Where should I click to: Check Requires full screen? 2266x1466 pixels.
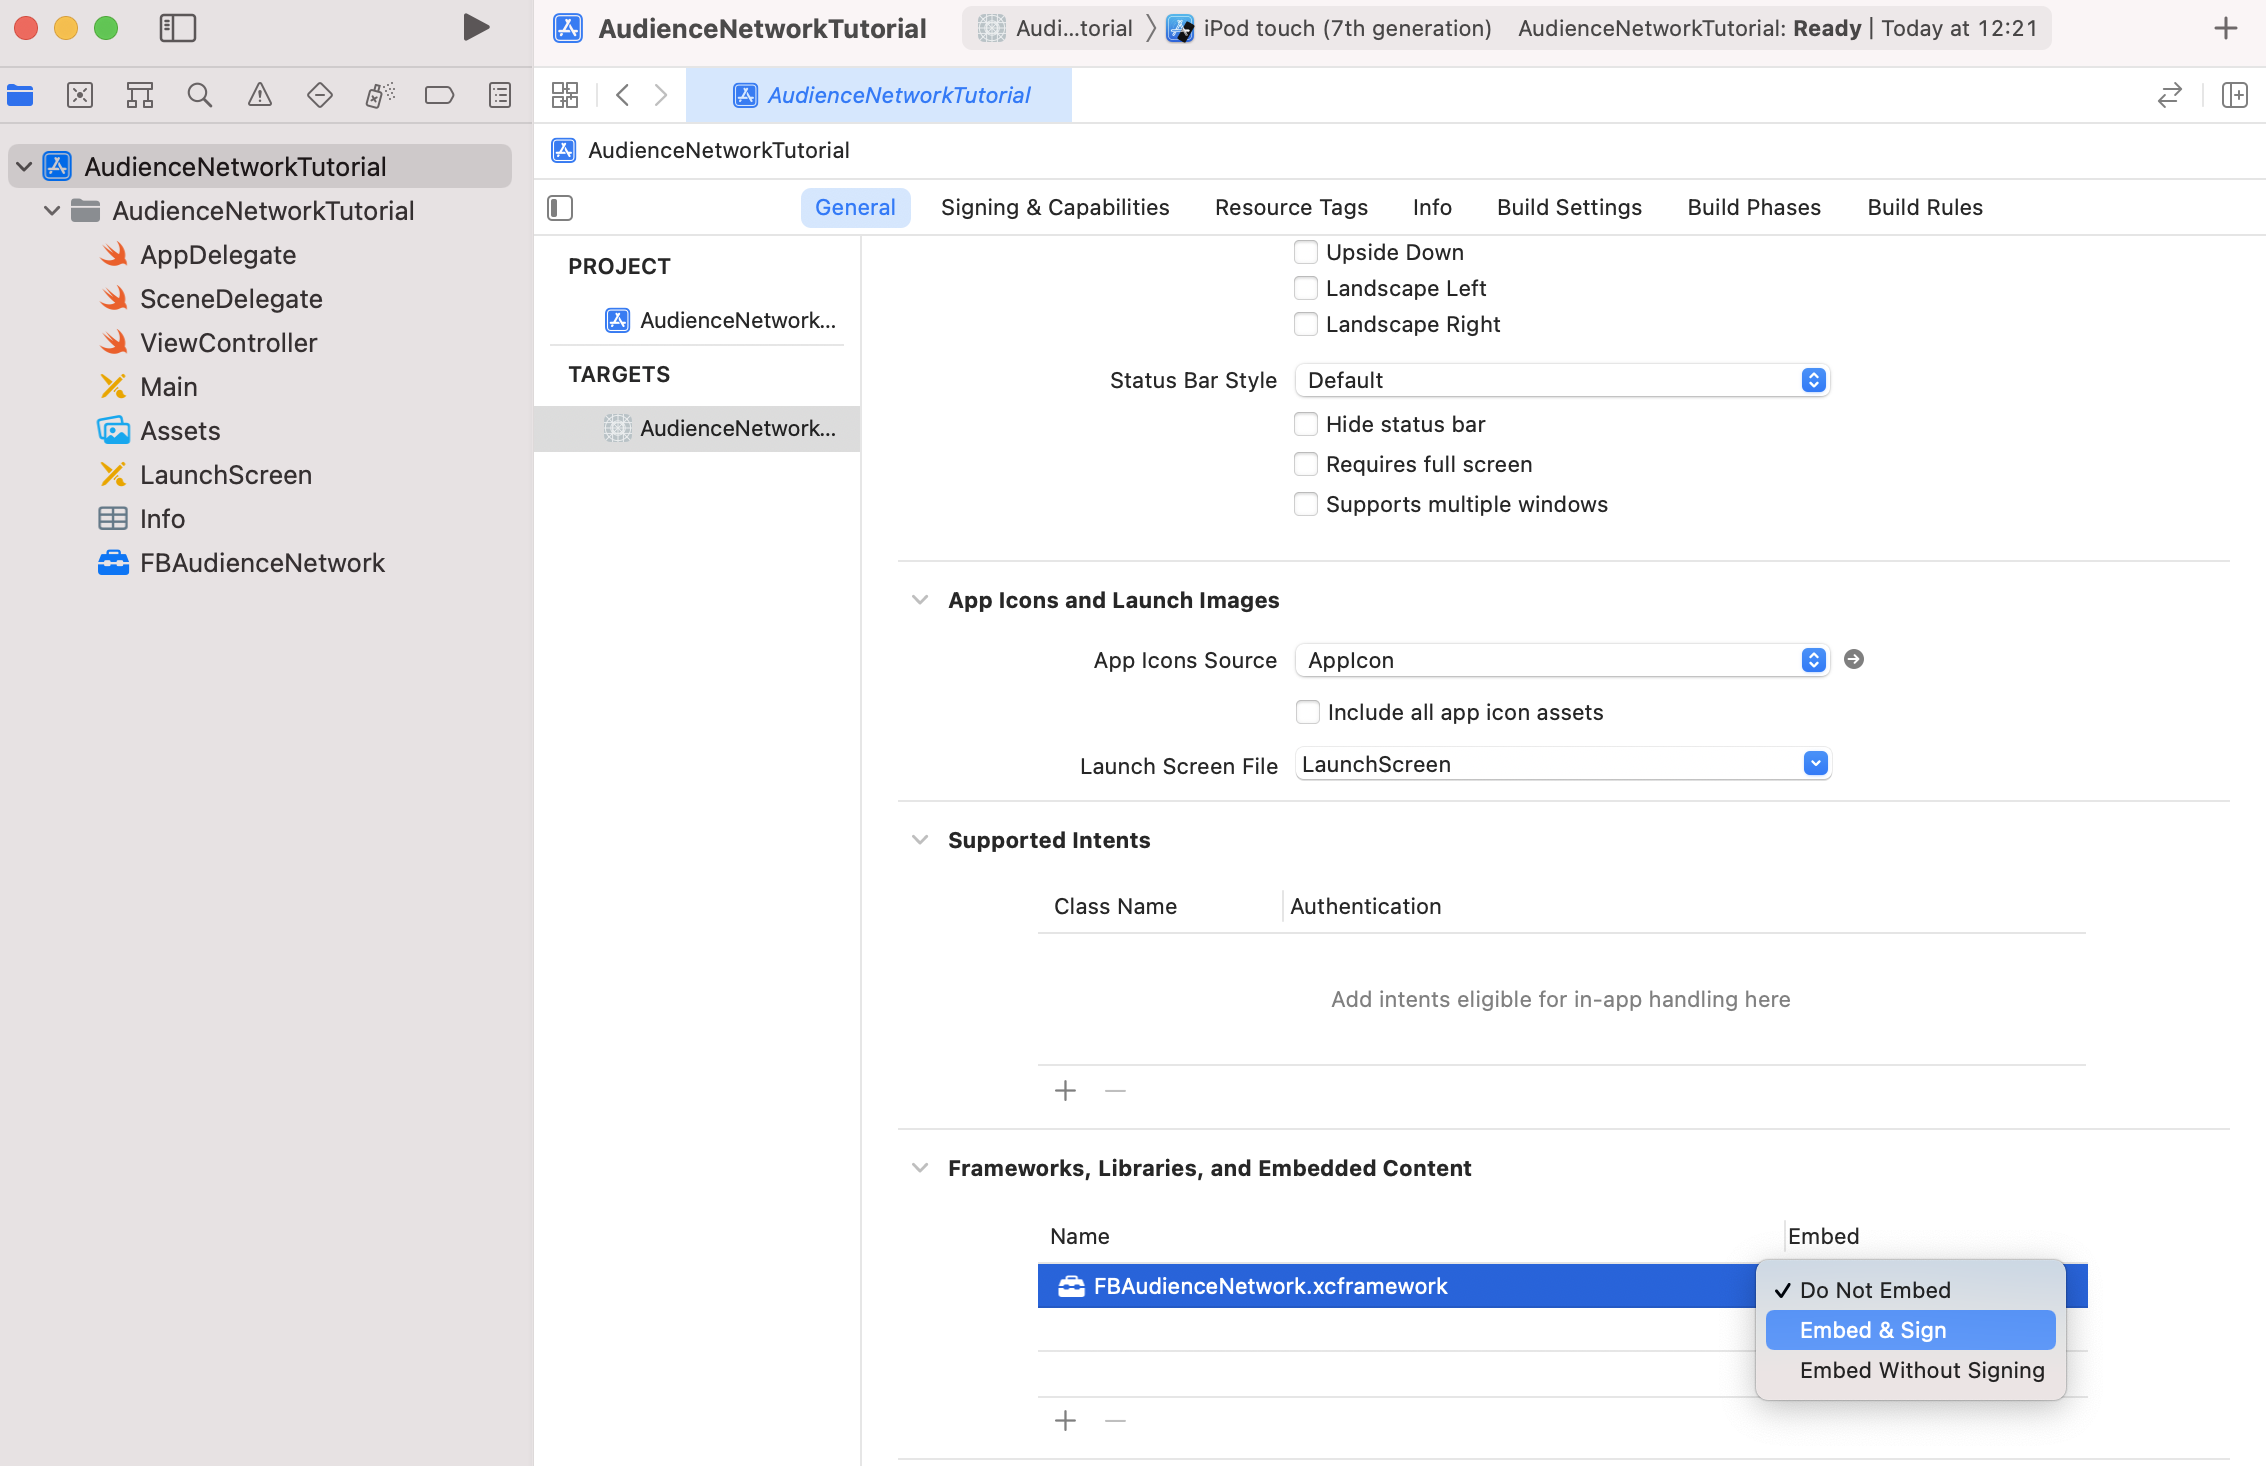[x=1306, y=464]
